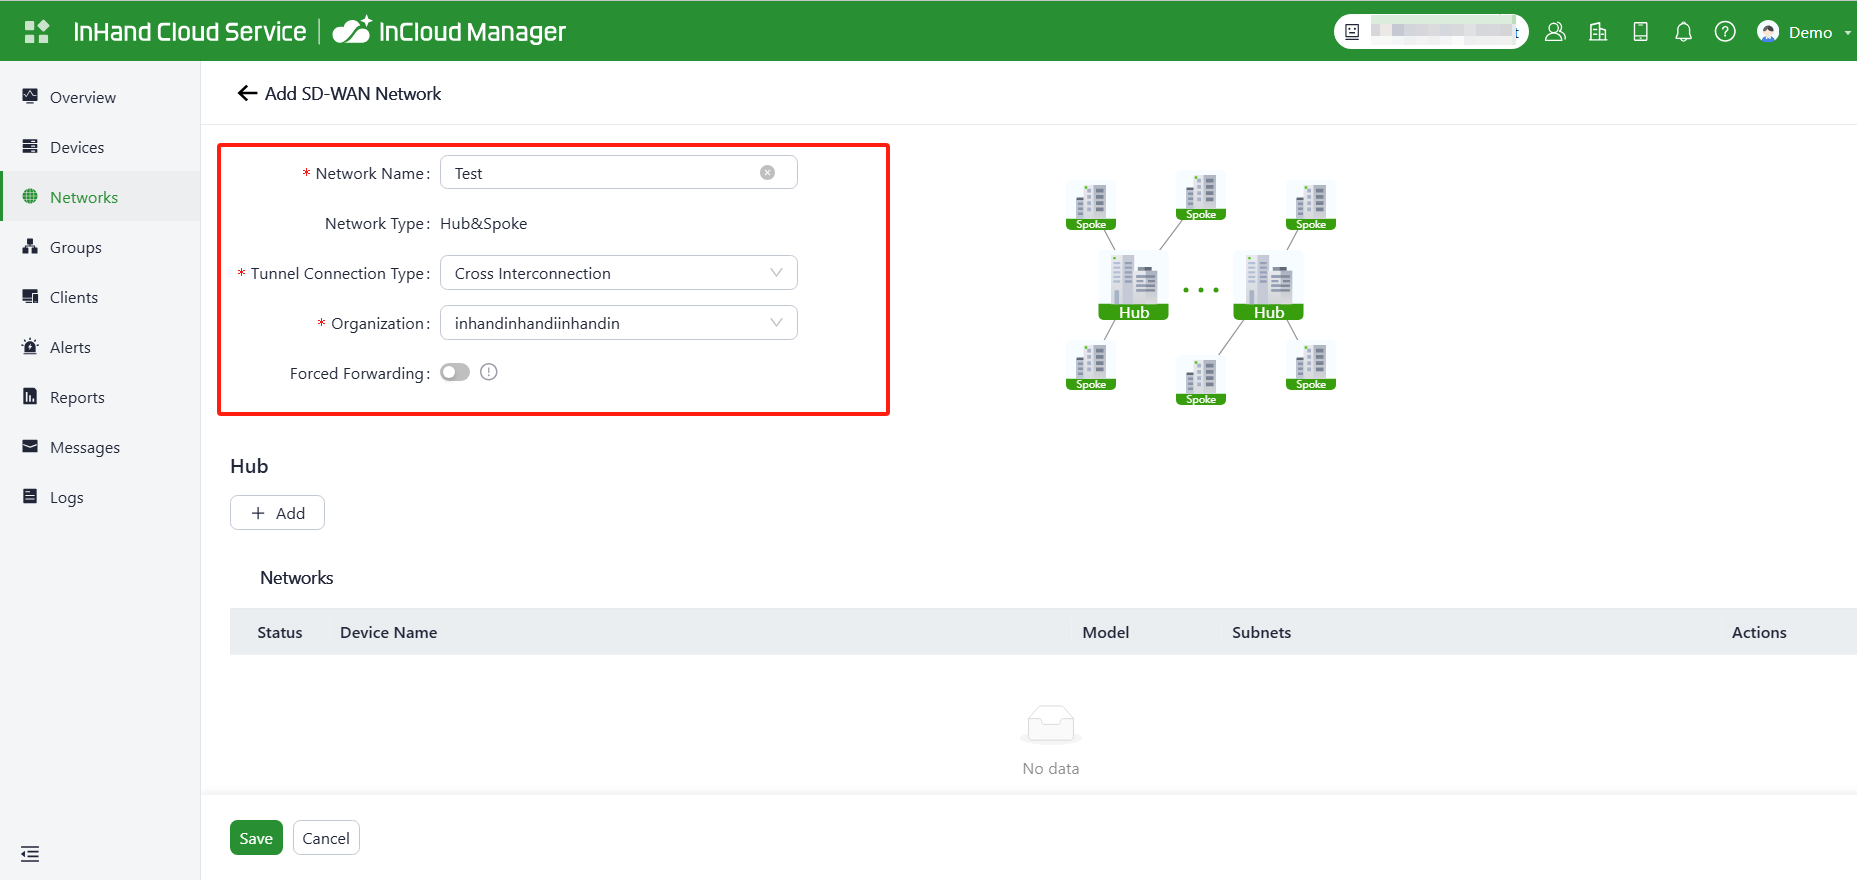Click the Cancel button
The image size is (1857, 880).
(326, 838)
